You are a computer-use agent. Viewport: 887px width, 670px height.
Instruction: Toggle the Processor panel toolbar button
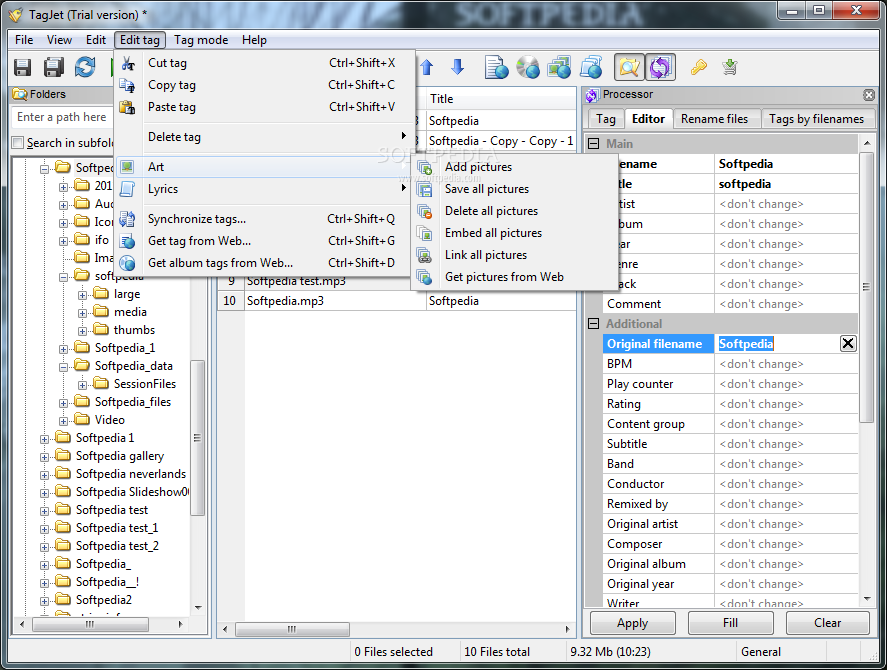660,67
